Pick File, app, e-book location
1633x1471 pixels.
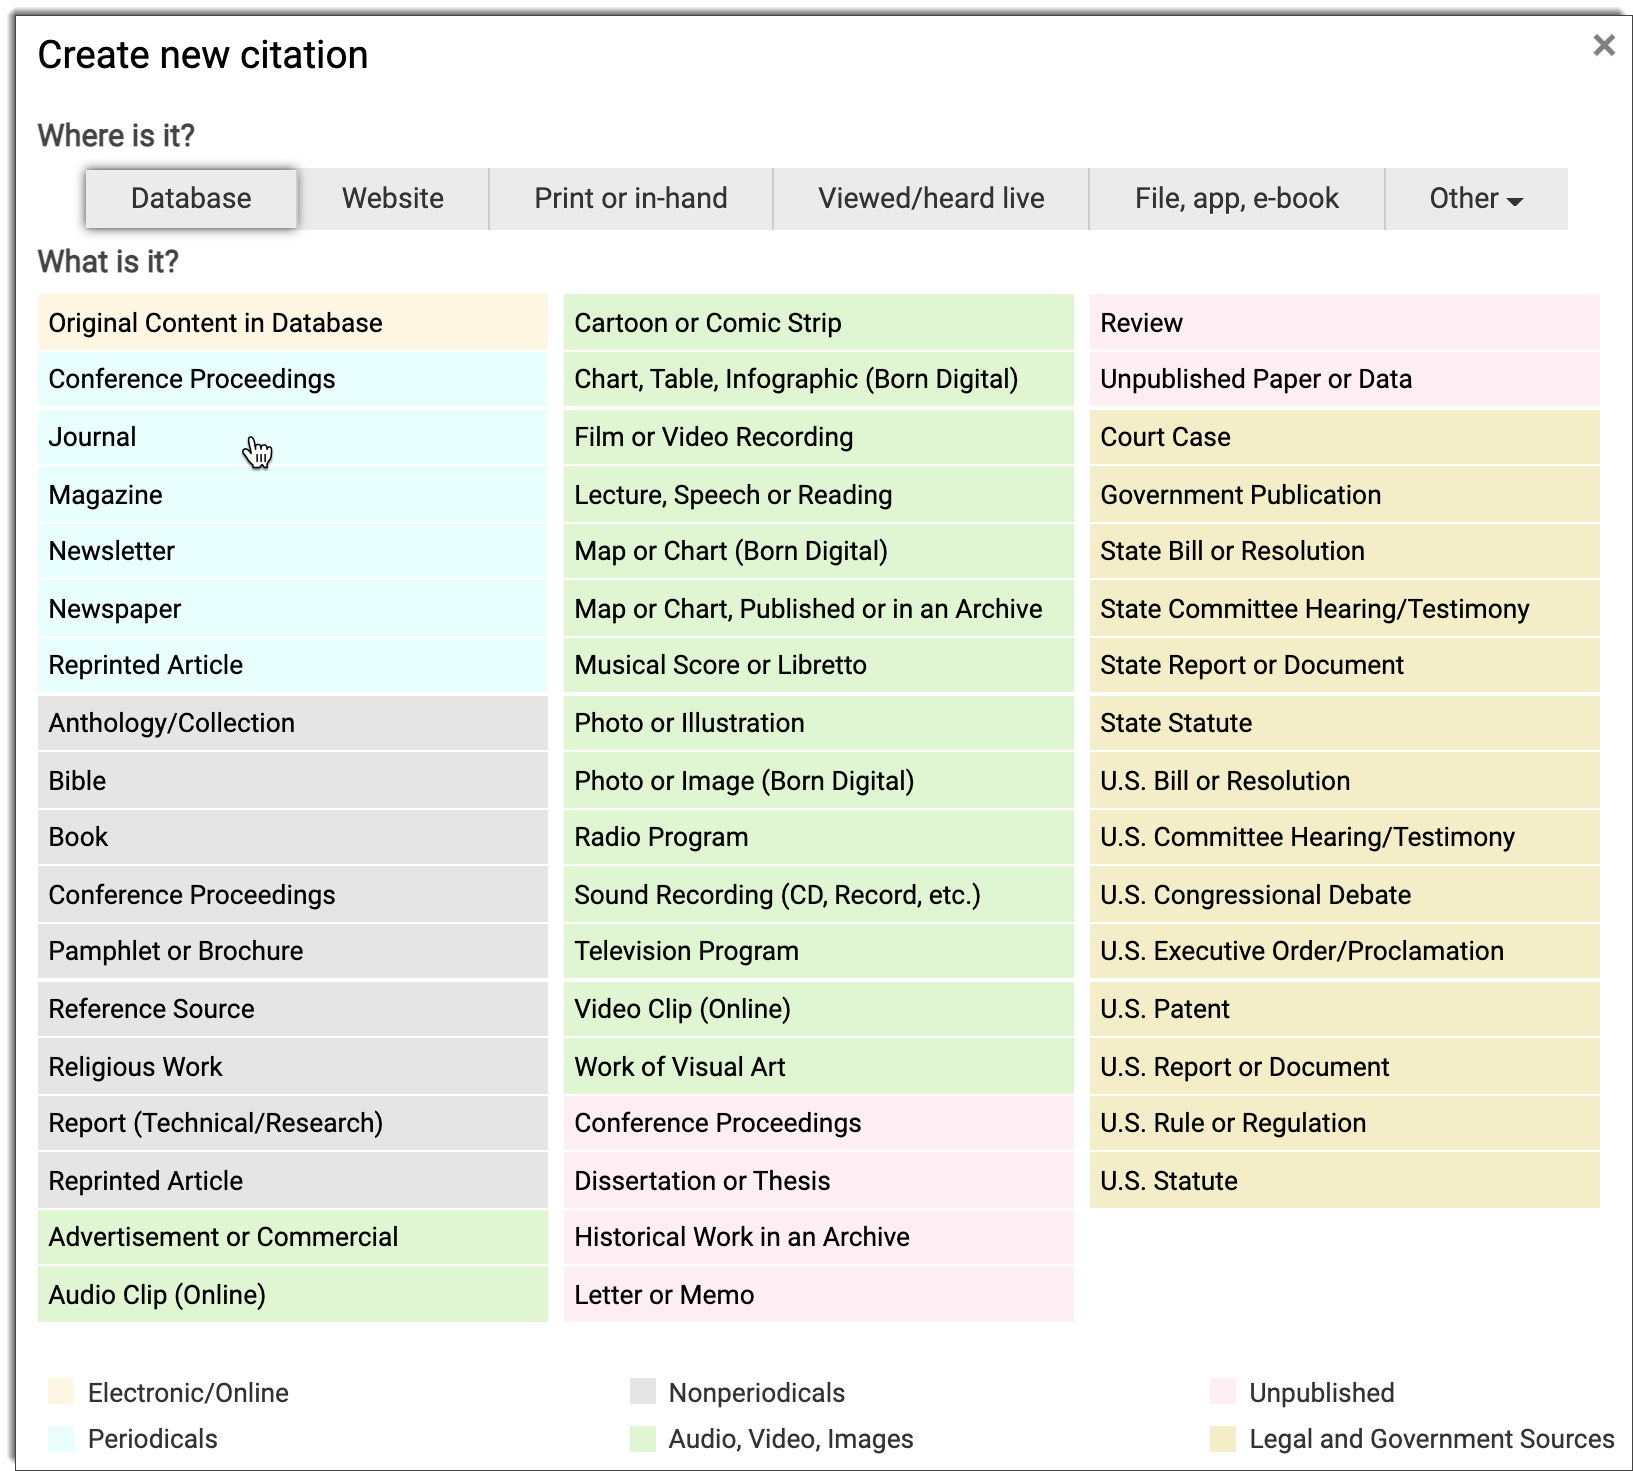[x=1236, y=199]
